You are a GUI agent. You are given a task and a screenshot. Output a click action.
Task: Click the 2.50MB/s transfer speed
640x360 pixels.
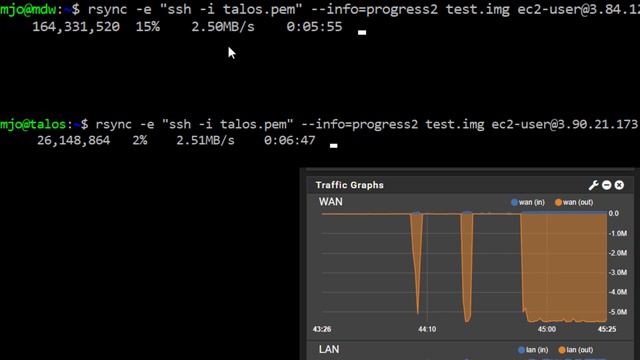click(x=223, y=27)
